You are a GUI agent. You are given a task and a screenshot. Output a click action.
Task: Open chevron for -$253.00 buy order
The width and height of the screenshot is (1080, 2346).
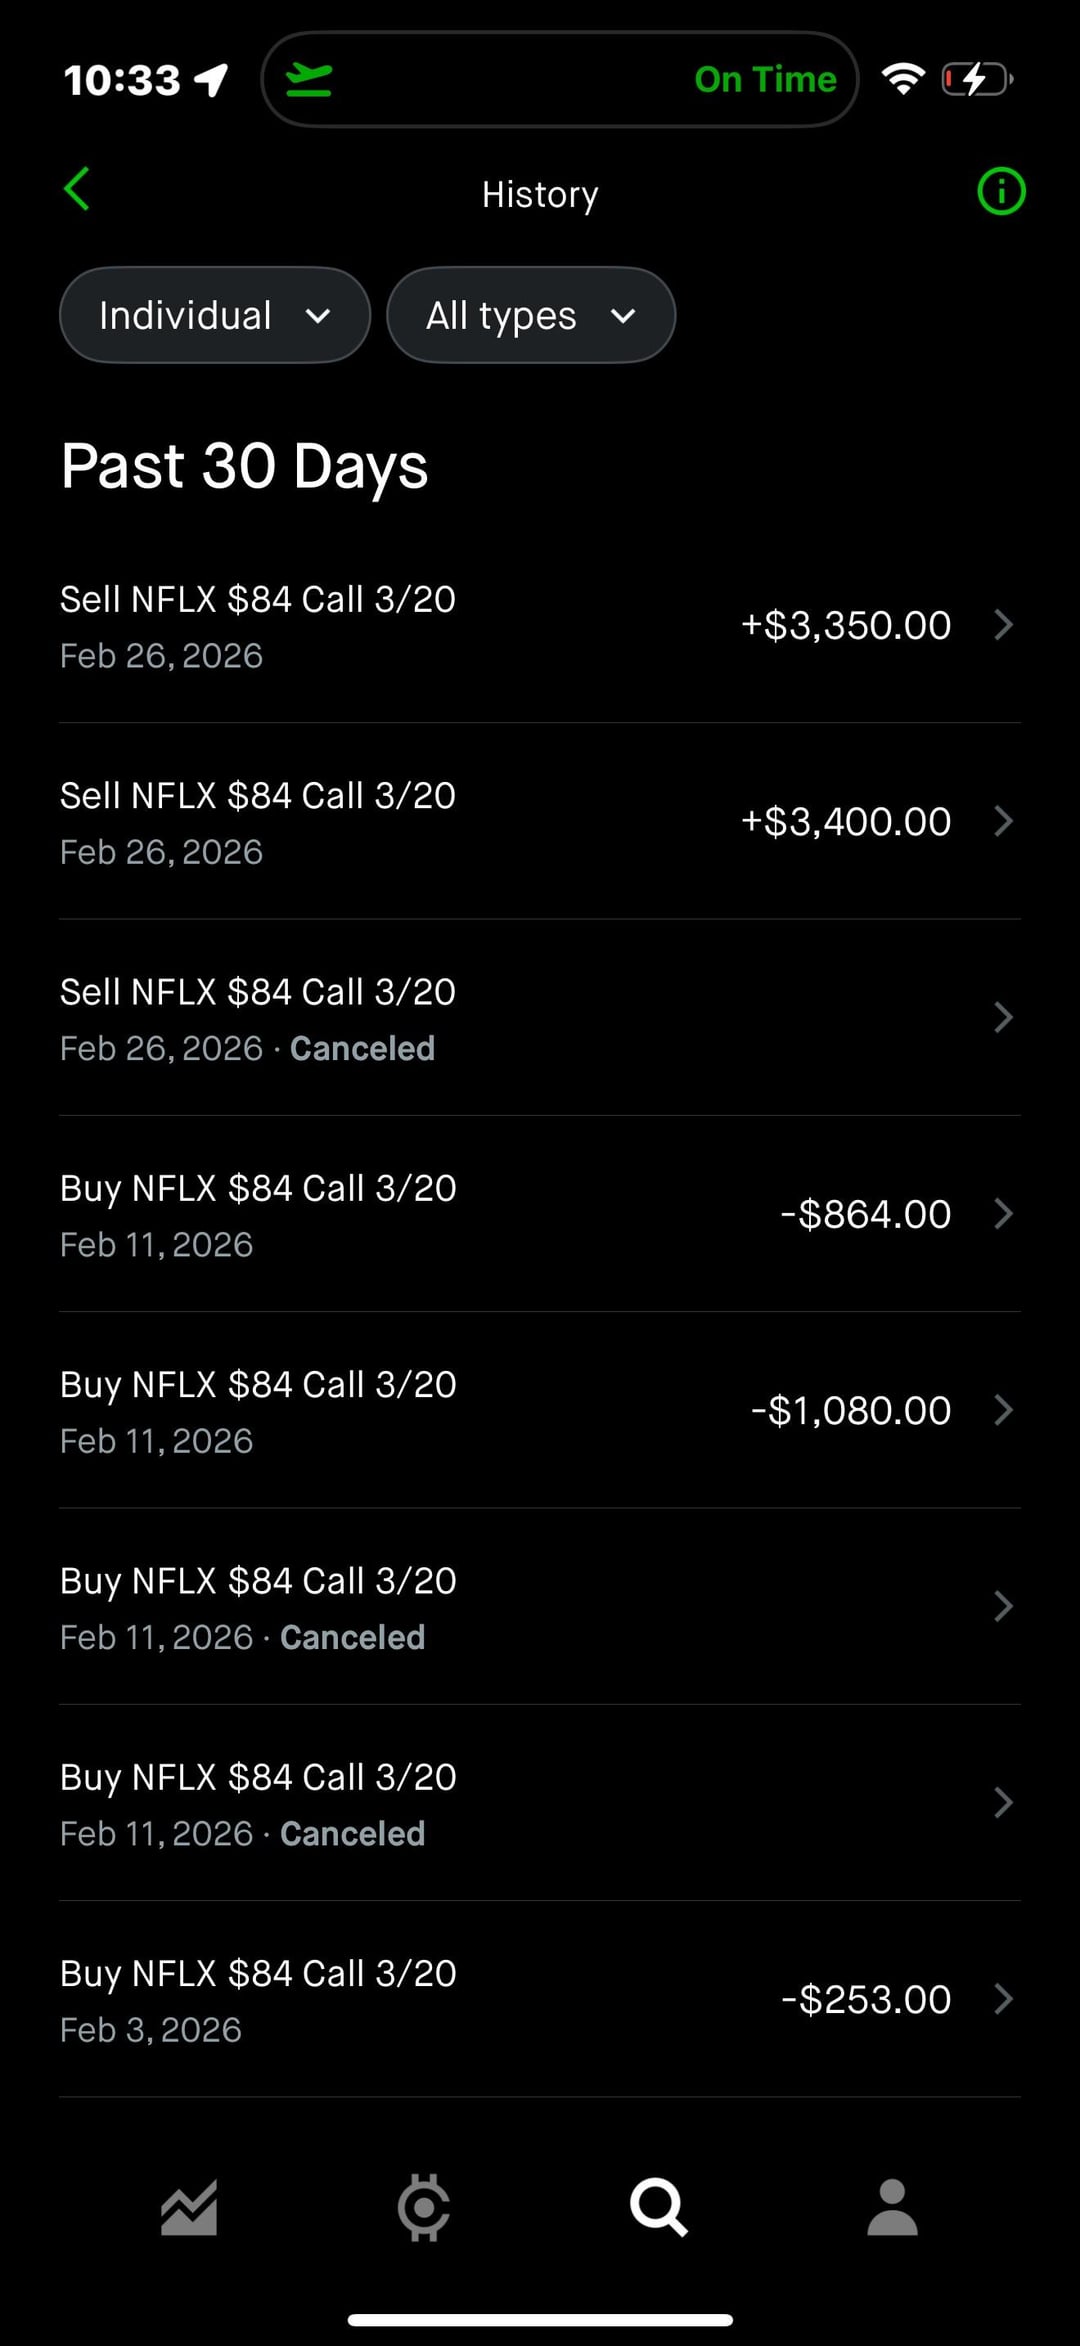pyautogui.click(x=1003, y=1999)
